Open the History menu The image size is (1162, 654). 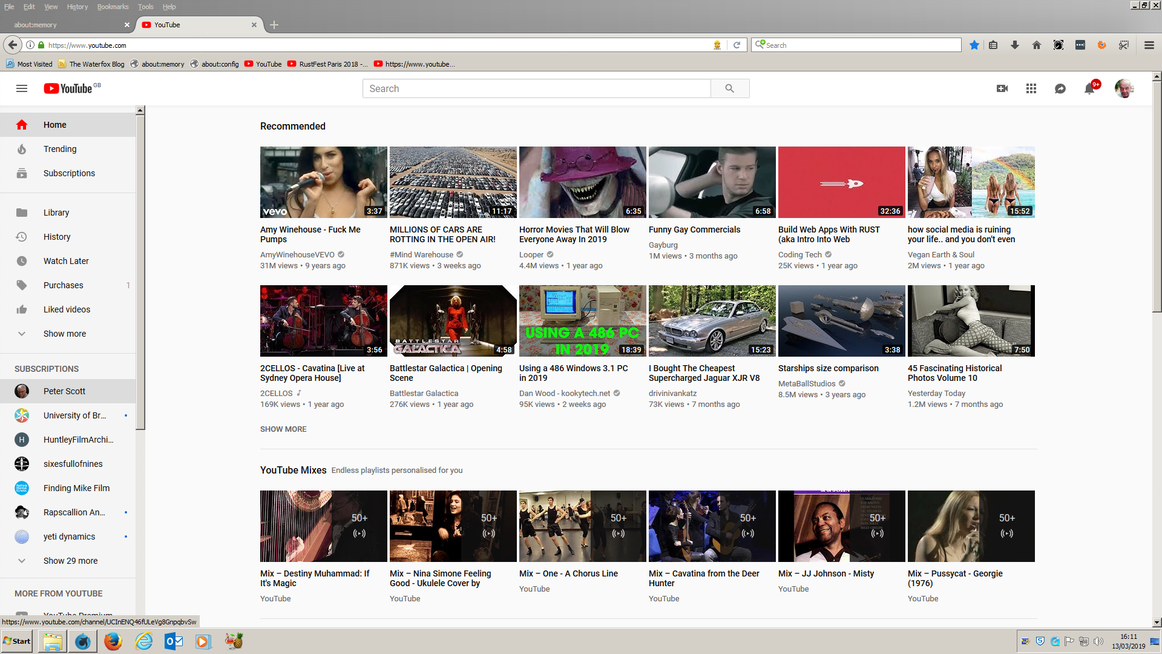click(77, 7)
